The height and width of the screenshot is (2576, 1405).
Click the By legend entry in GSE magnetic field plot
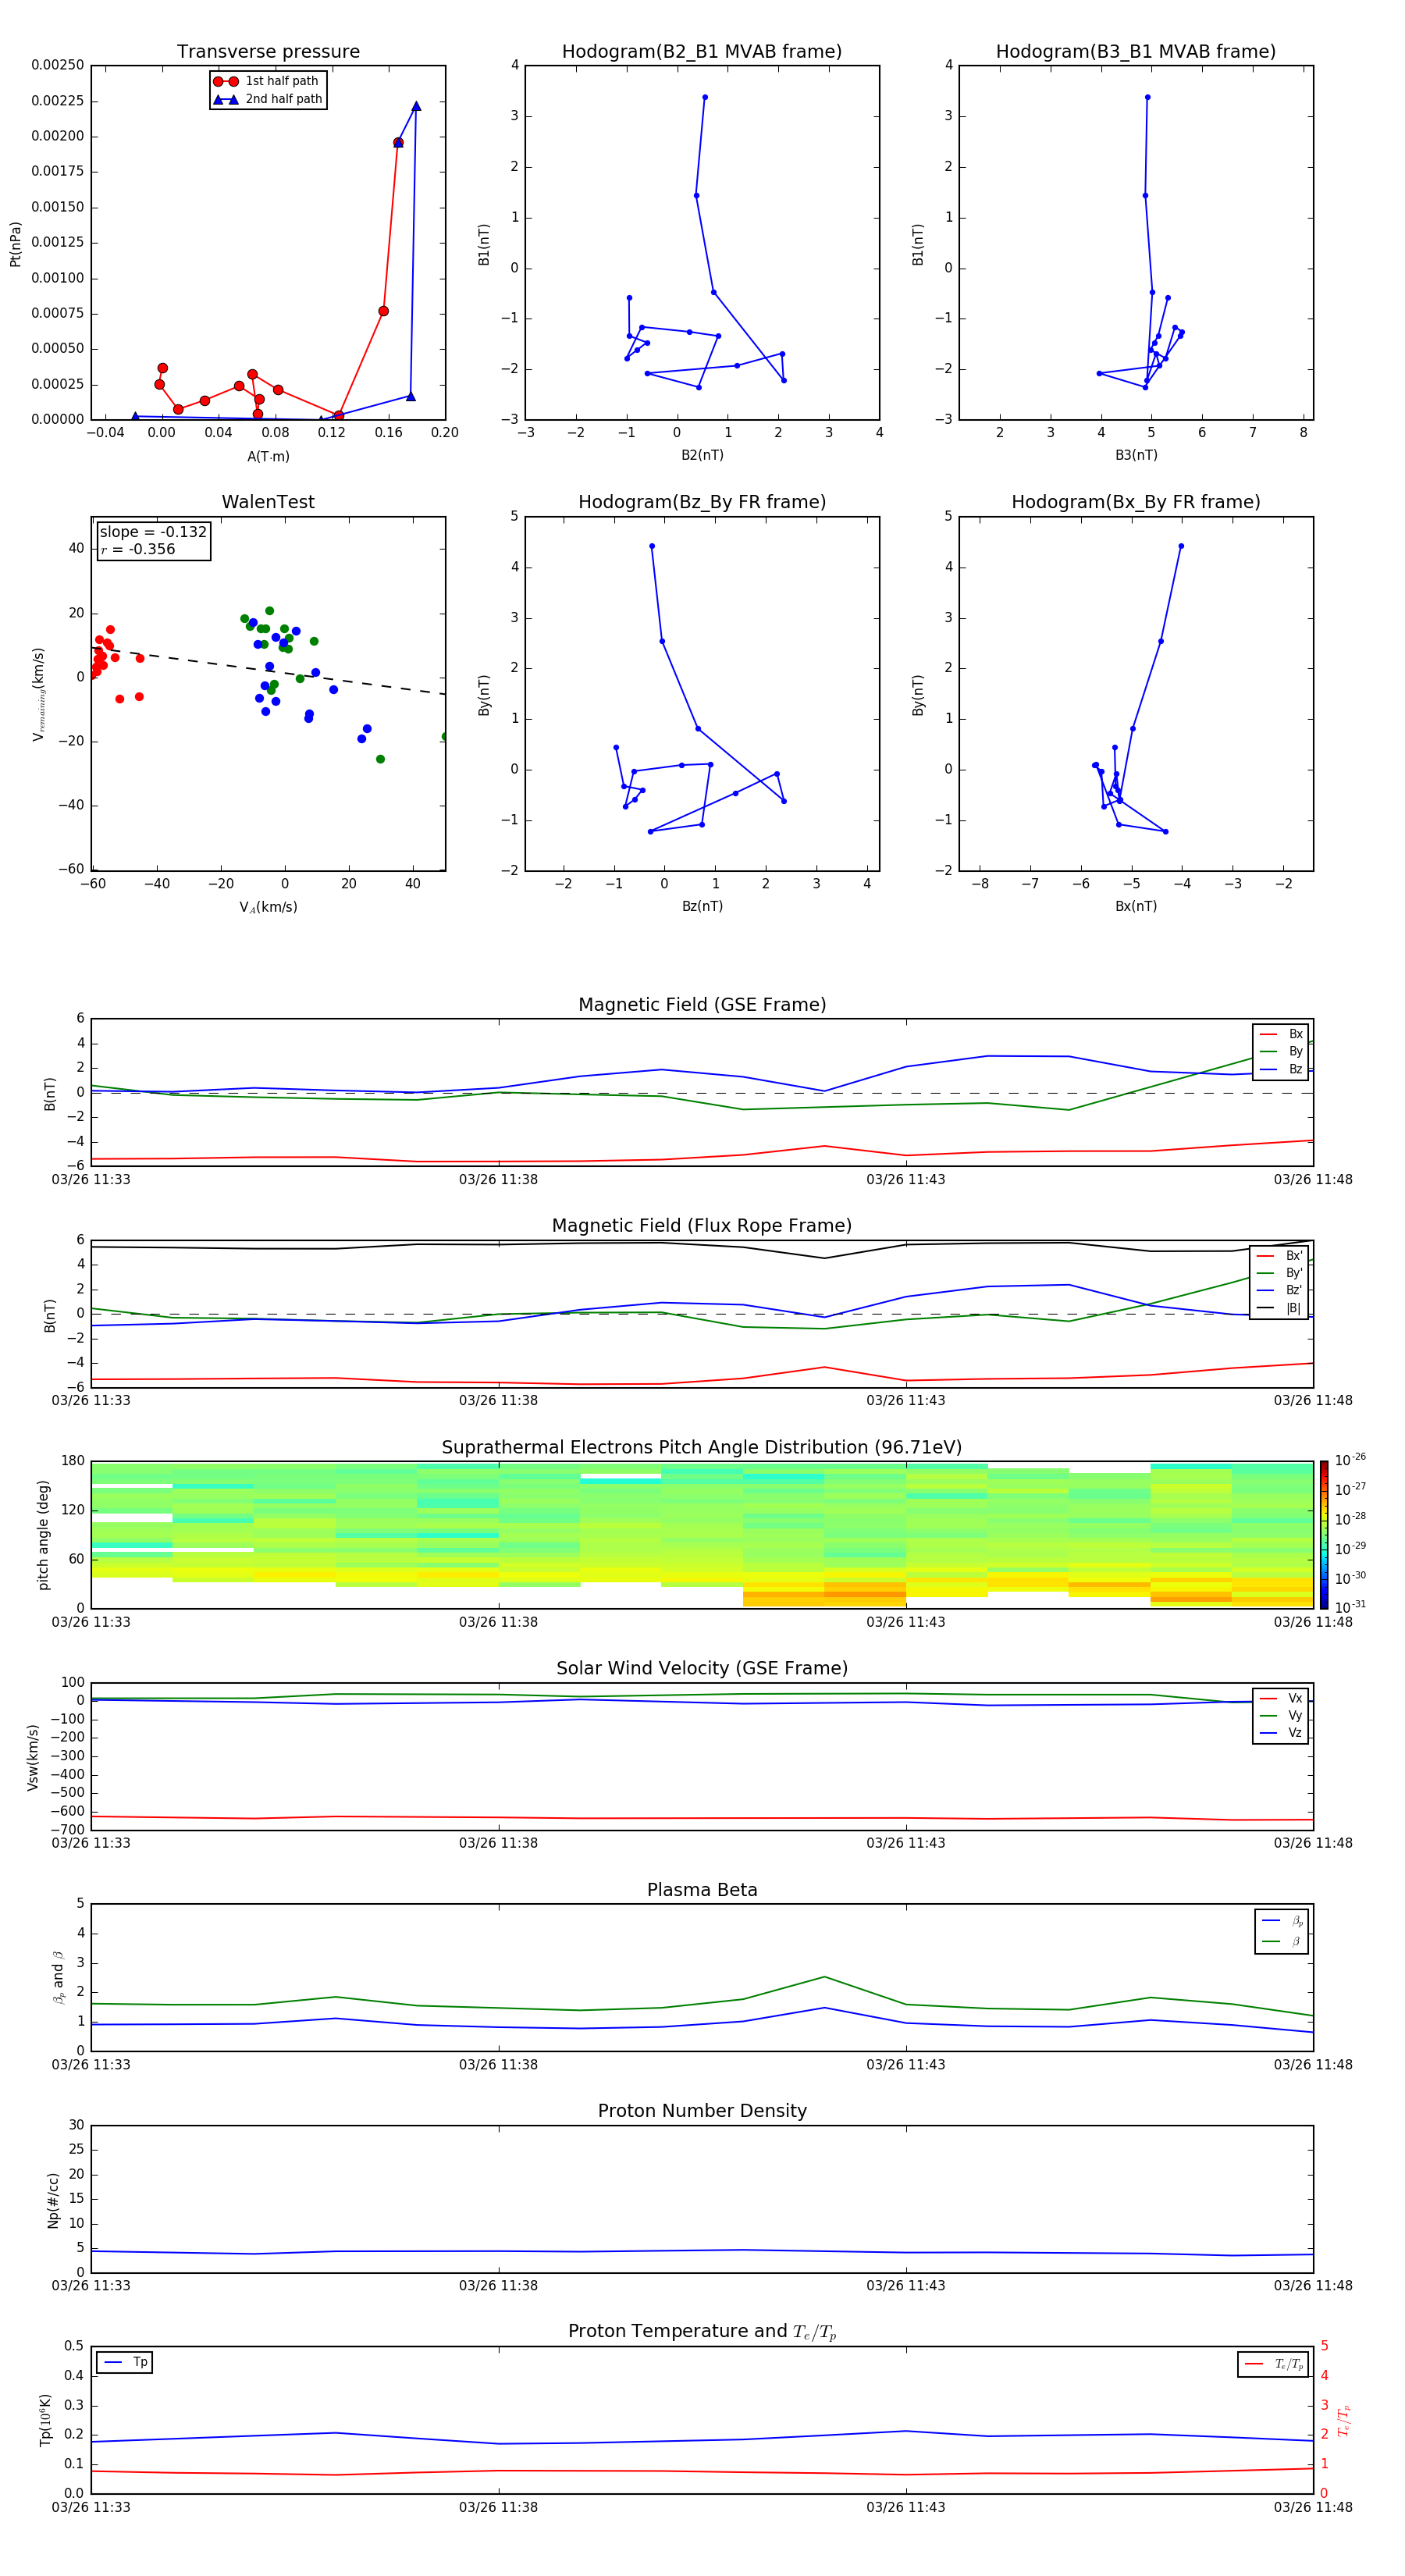pos(1281,1051)
